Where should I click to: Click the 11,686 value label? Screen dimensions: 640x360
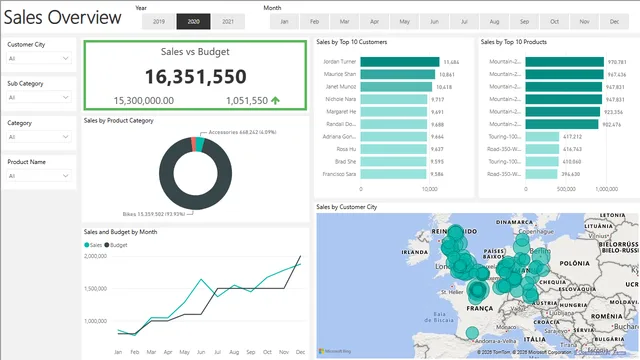pyautogui.click(x=451, y=62)
